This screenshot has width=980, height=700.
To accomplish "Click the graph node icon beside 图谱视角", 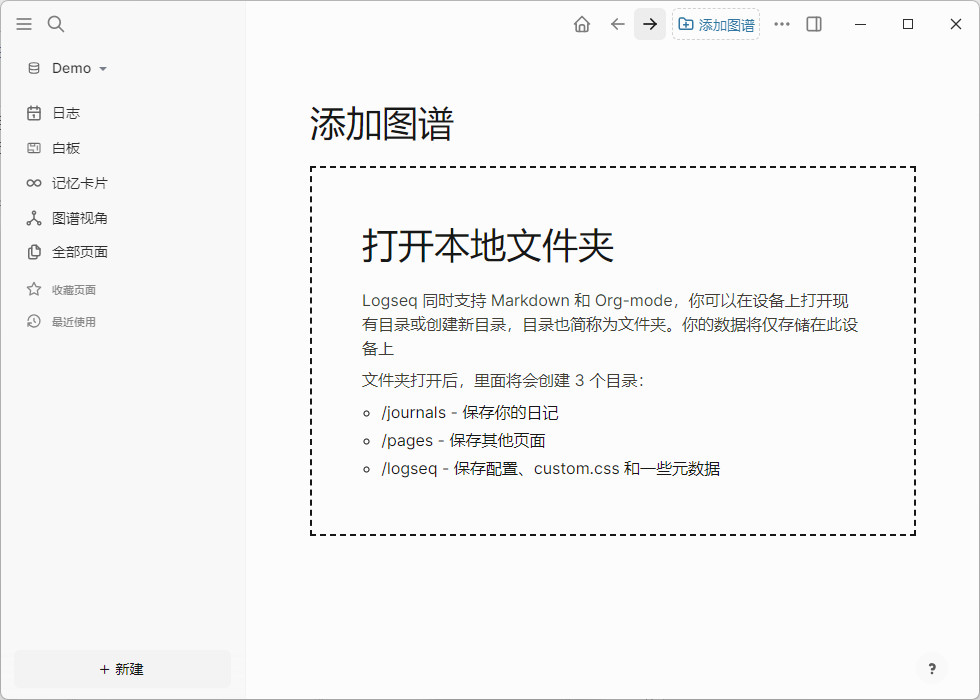I will [x=34, y=218].
